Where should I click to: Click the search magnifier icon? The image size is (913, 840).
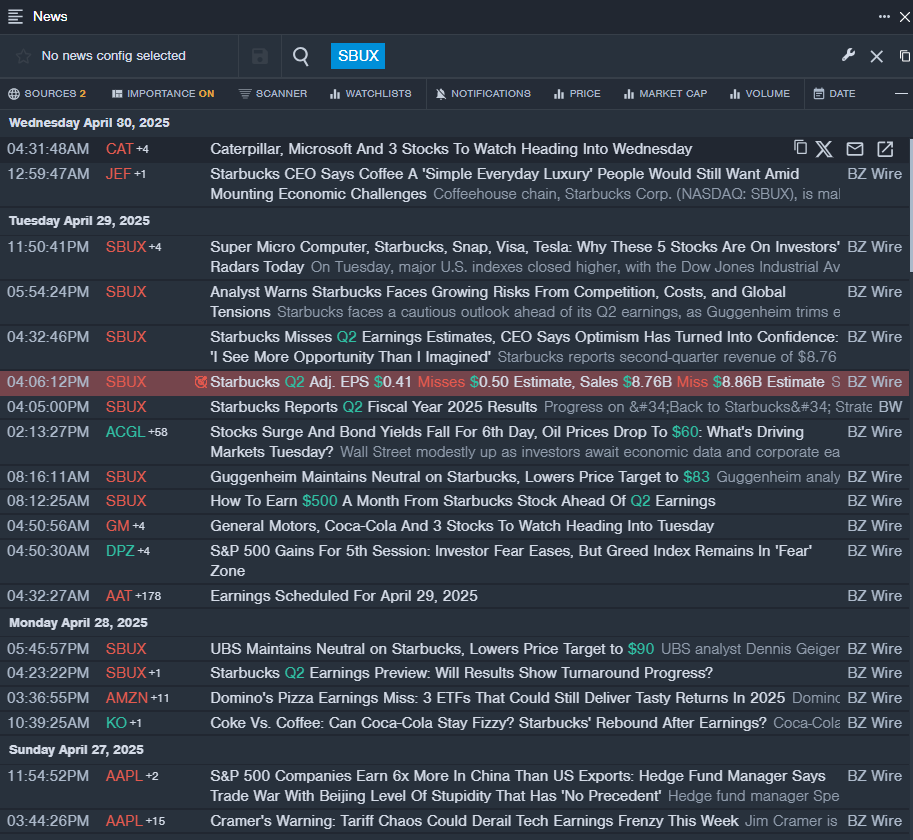pyautogui.click(x=300, y=56)
